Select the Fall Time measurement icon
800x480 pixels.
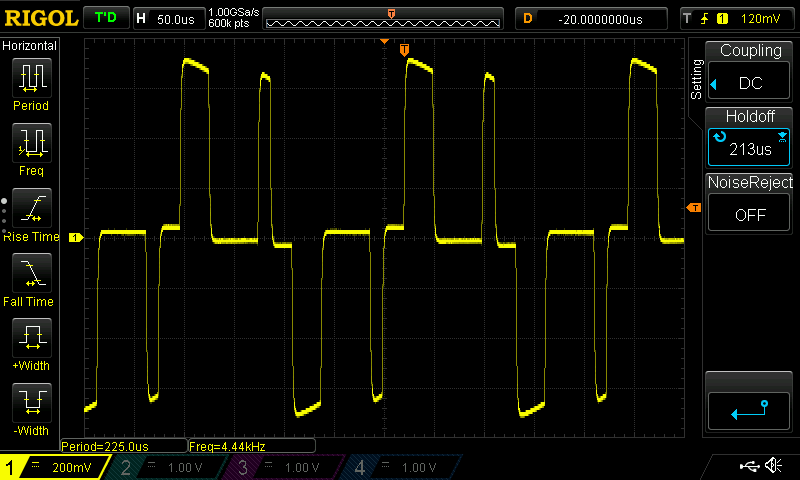click(x=32, y=272)
